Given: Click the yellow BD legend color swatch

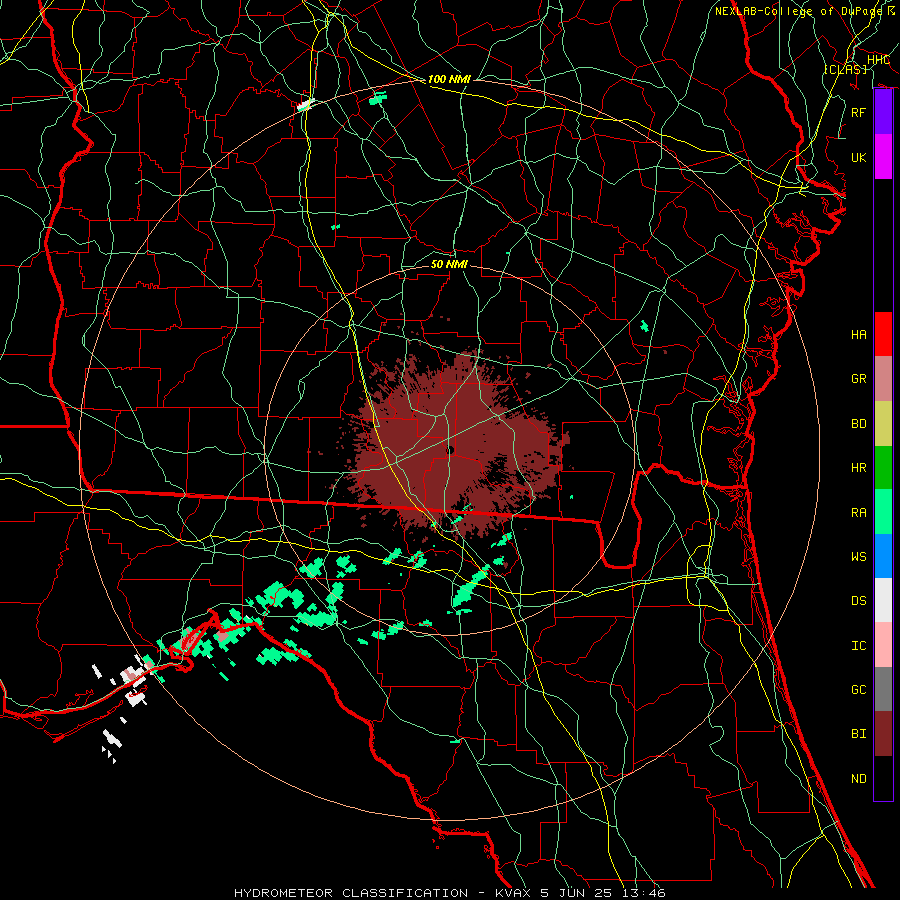Looking at the screenshot, I should pos(883,424).
